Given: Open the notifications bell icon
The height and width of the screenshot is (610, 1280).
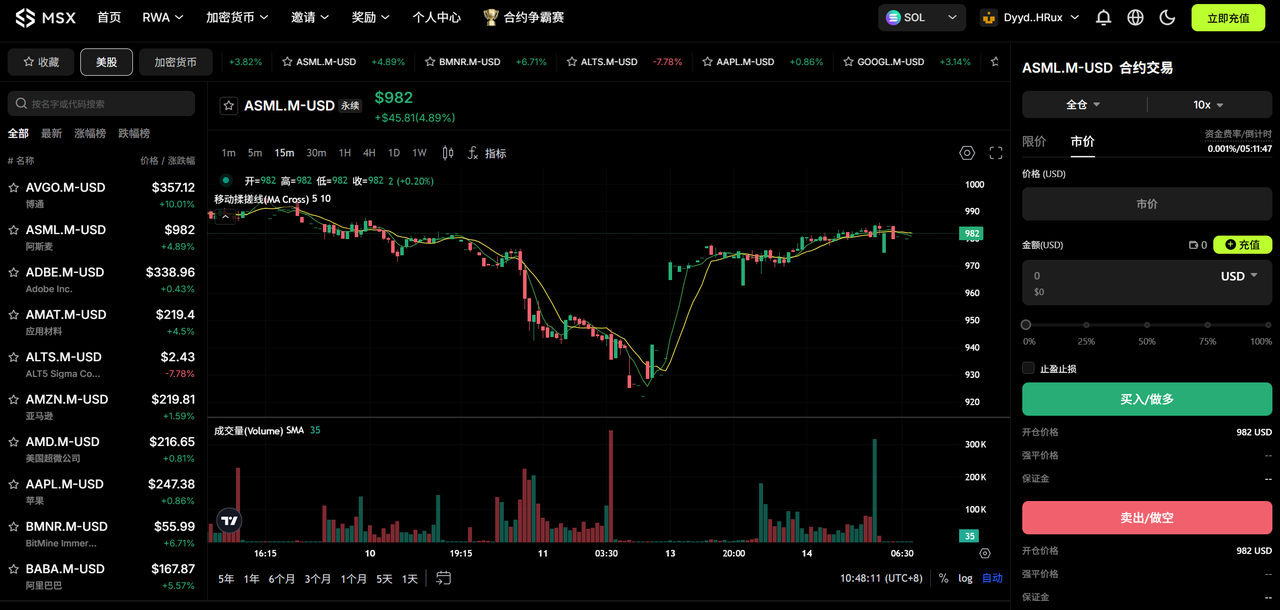Looking at the screenshot, I should click(x=1103, y=17).
